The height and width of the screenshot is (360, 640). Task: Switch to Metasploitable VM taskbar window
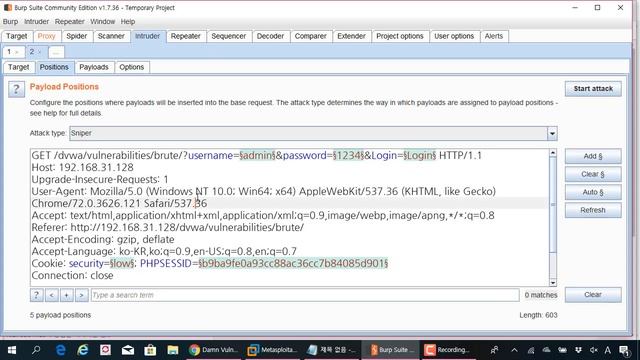tap(273, 350)
